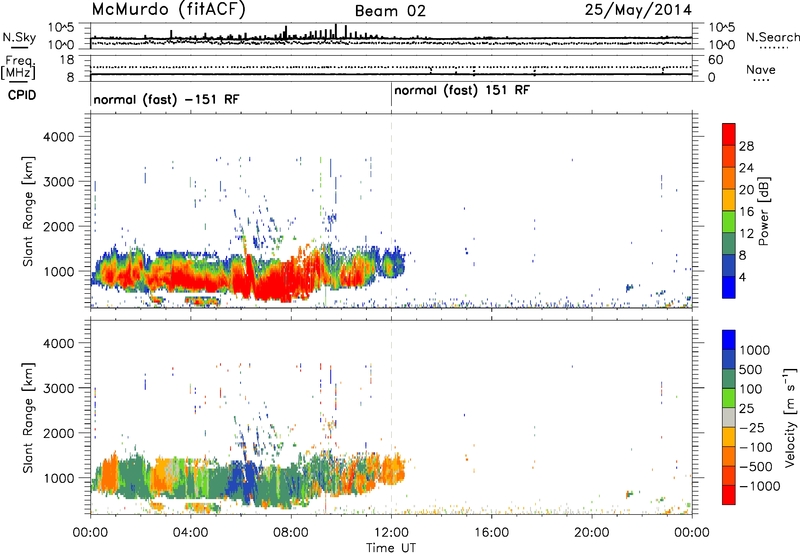Click 'normal (fast) 151 RF' text

462,90
